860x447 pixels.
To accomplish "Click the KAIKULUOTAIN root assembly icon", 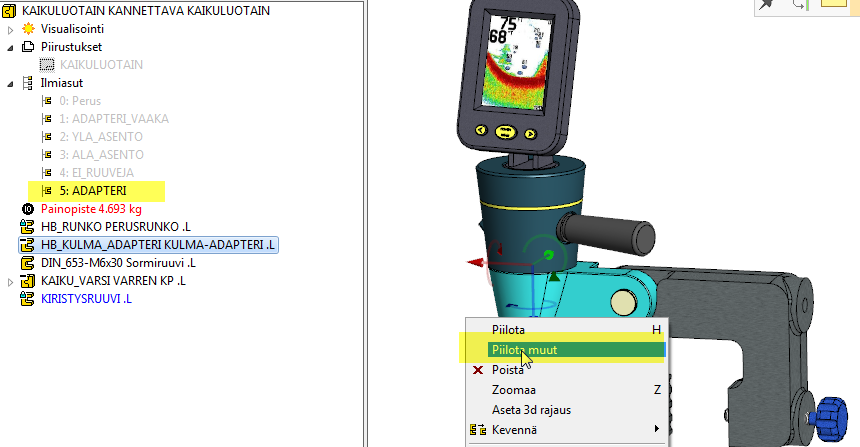I will pyautogui.click(x=9, y=10).
